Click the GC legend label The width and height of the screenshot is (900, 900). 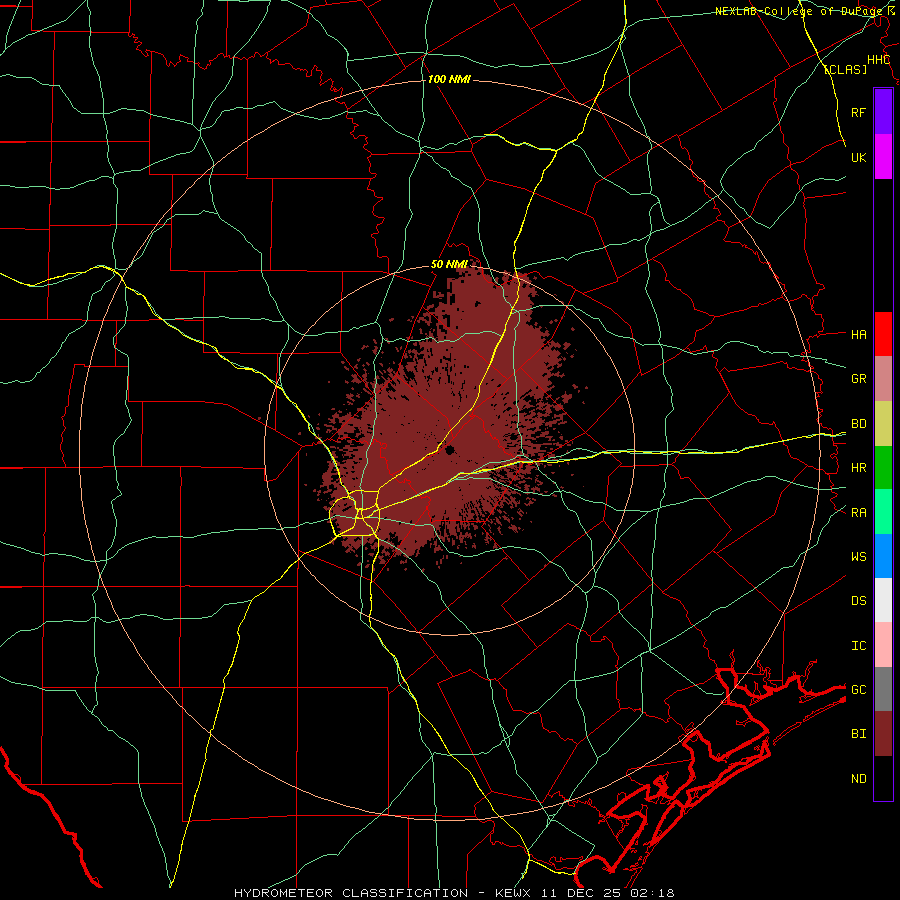point(858,690)
